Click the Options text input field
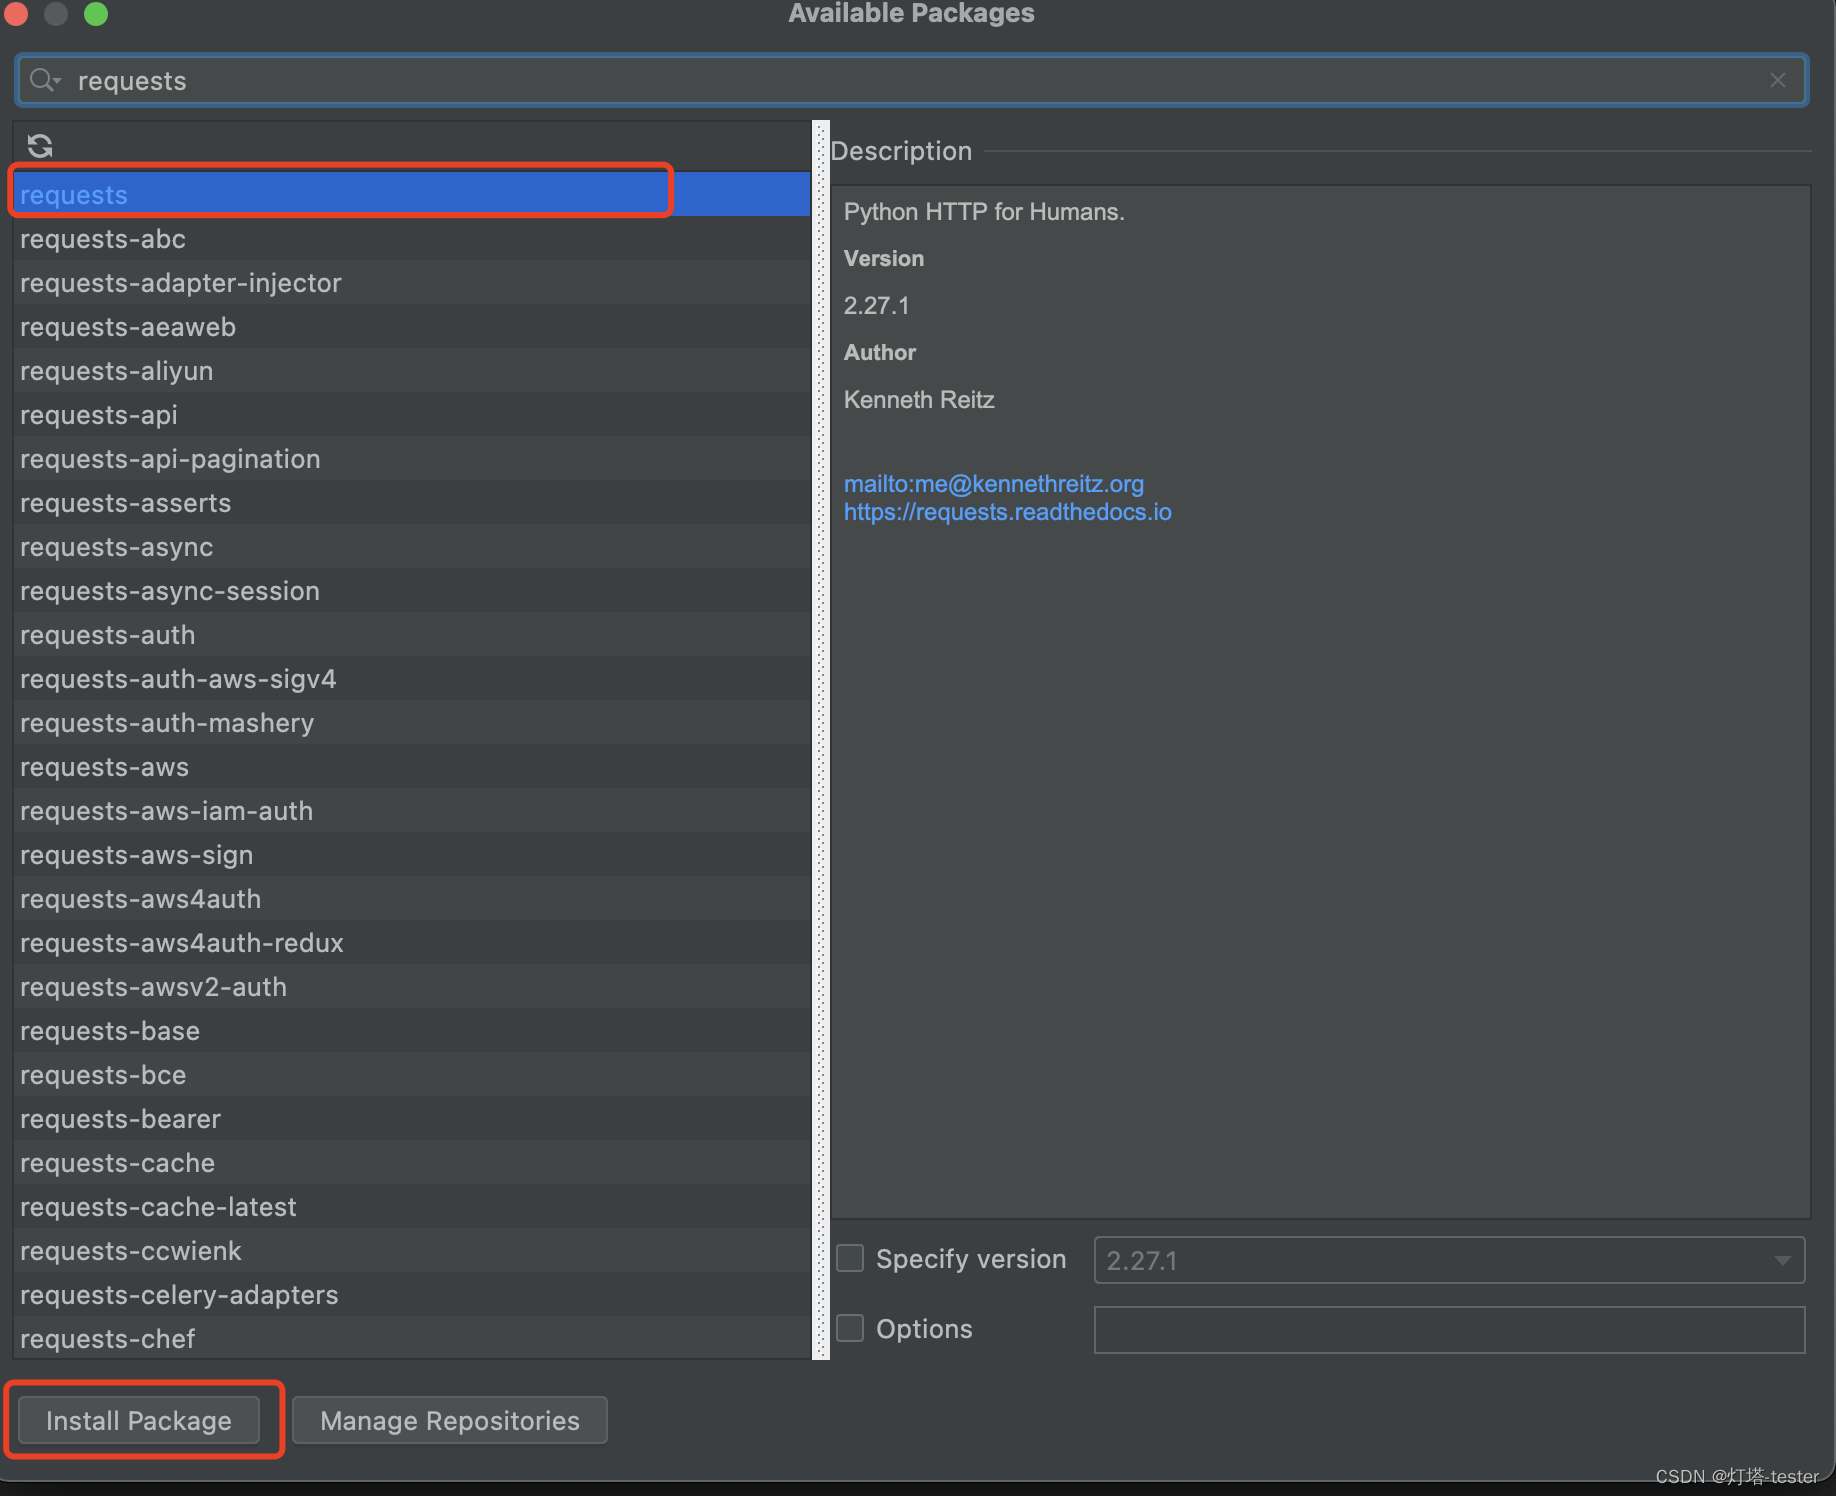The image size is (1836, 1496). tap(1448, 1329)
